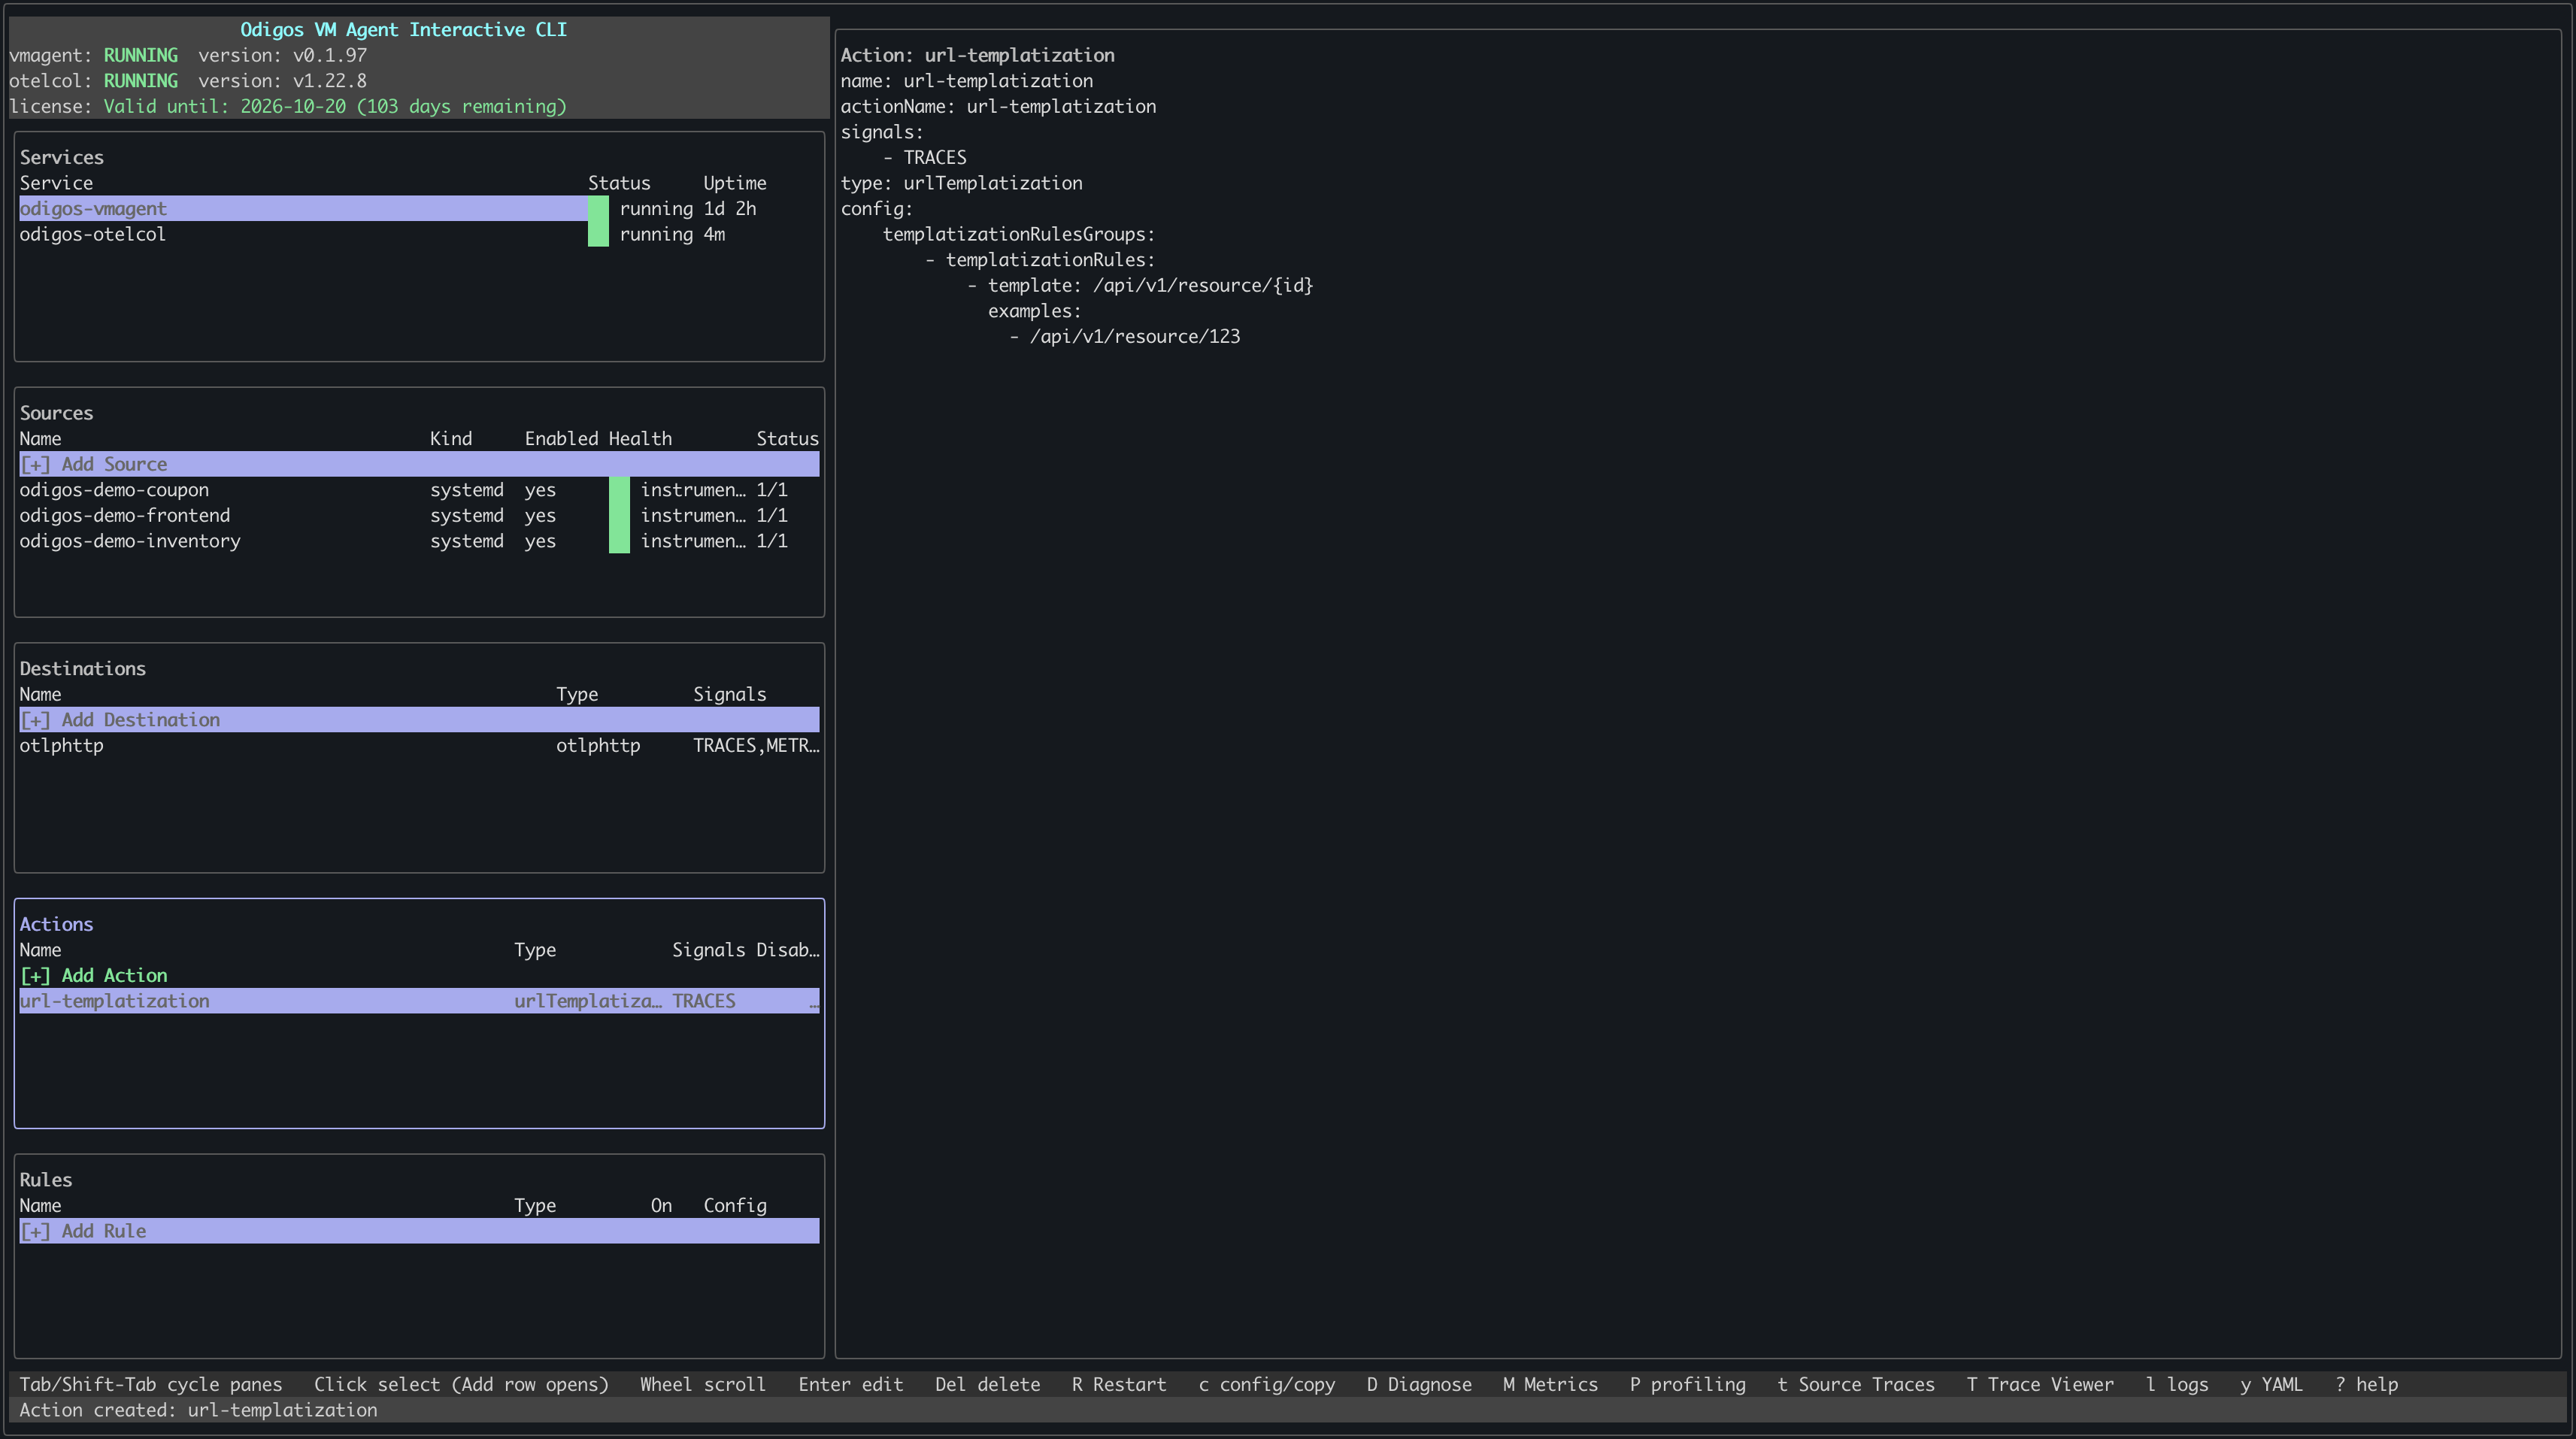Click the otelcol version v1.22.8 text
2576x1439 pixels.
282,81
